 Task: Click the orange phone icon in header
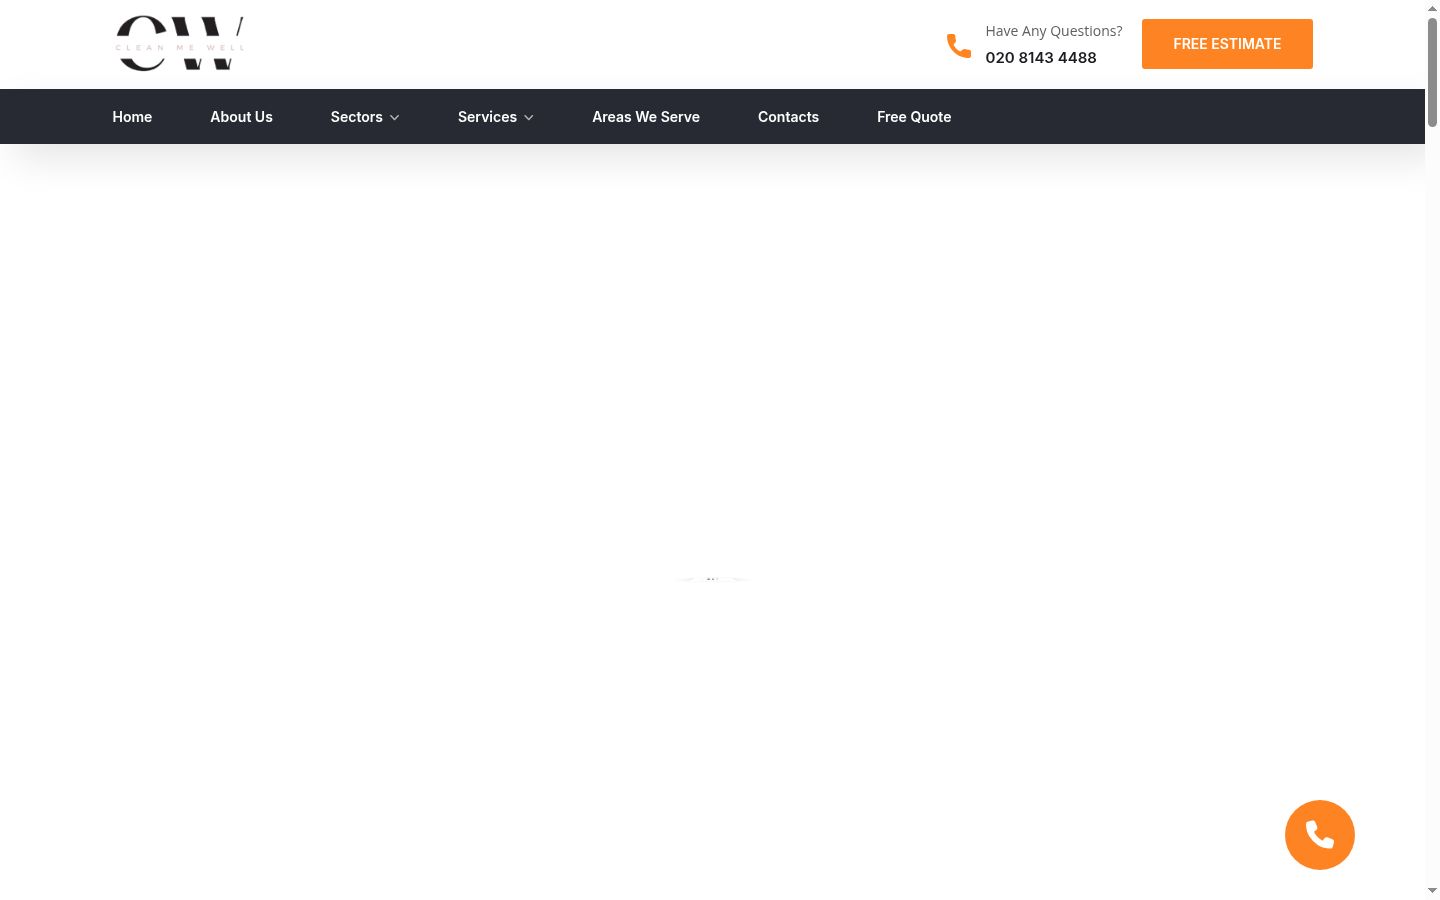pyautogui.click(x=959, y=45)
